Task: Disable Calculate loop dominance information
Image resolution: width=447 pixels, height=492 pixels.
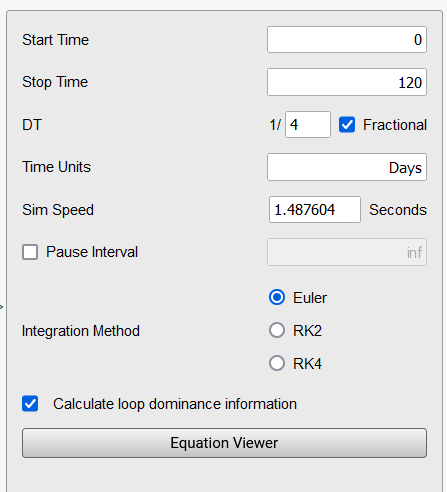Action: click(x=30, y=404)
